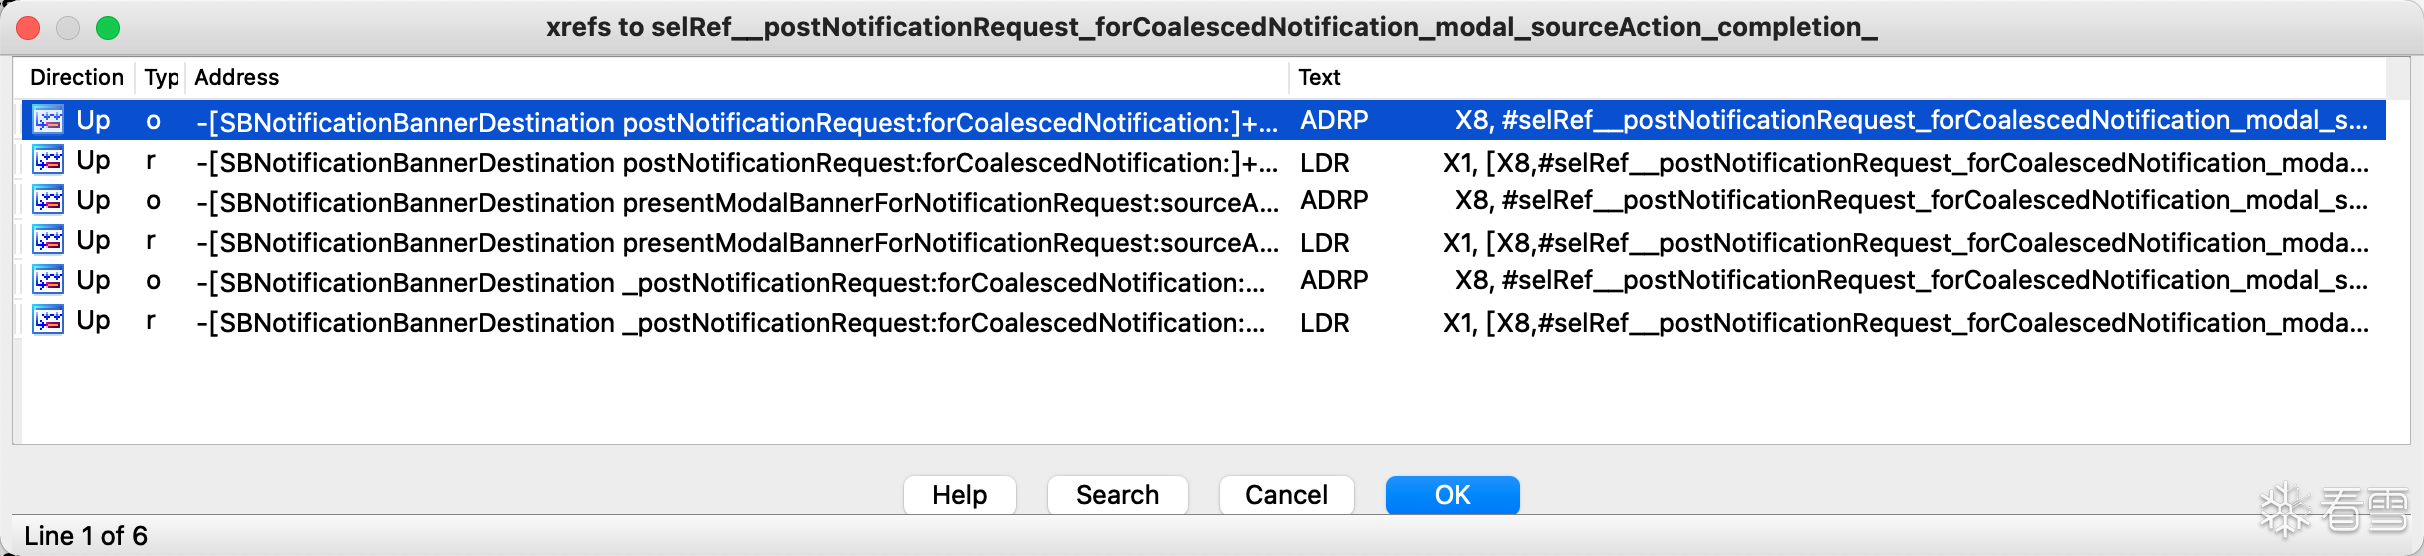
Task: Select second row LDR postNotificationRequest xref
Action: pyautogui.click(x=736, y=162)
